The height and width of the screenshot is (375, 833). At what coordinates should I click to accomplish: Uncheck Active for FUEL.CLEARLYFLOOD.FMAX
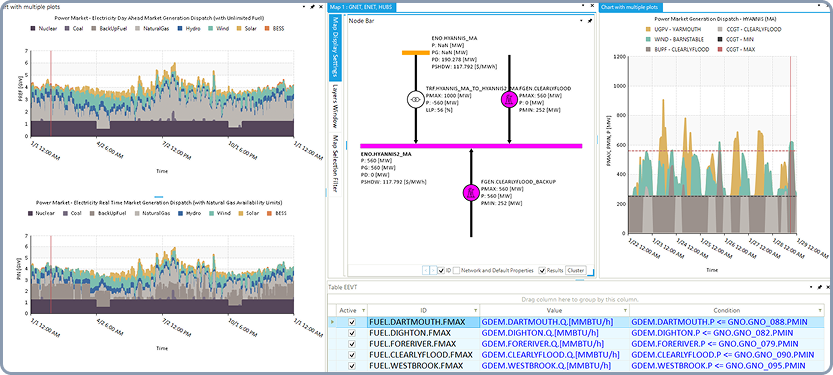(x=351, y=355)
